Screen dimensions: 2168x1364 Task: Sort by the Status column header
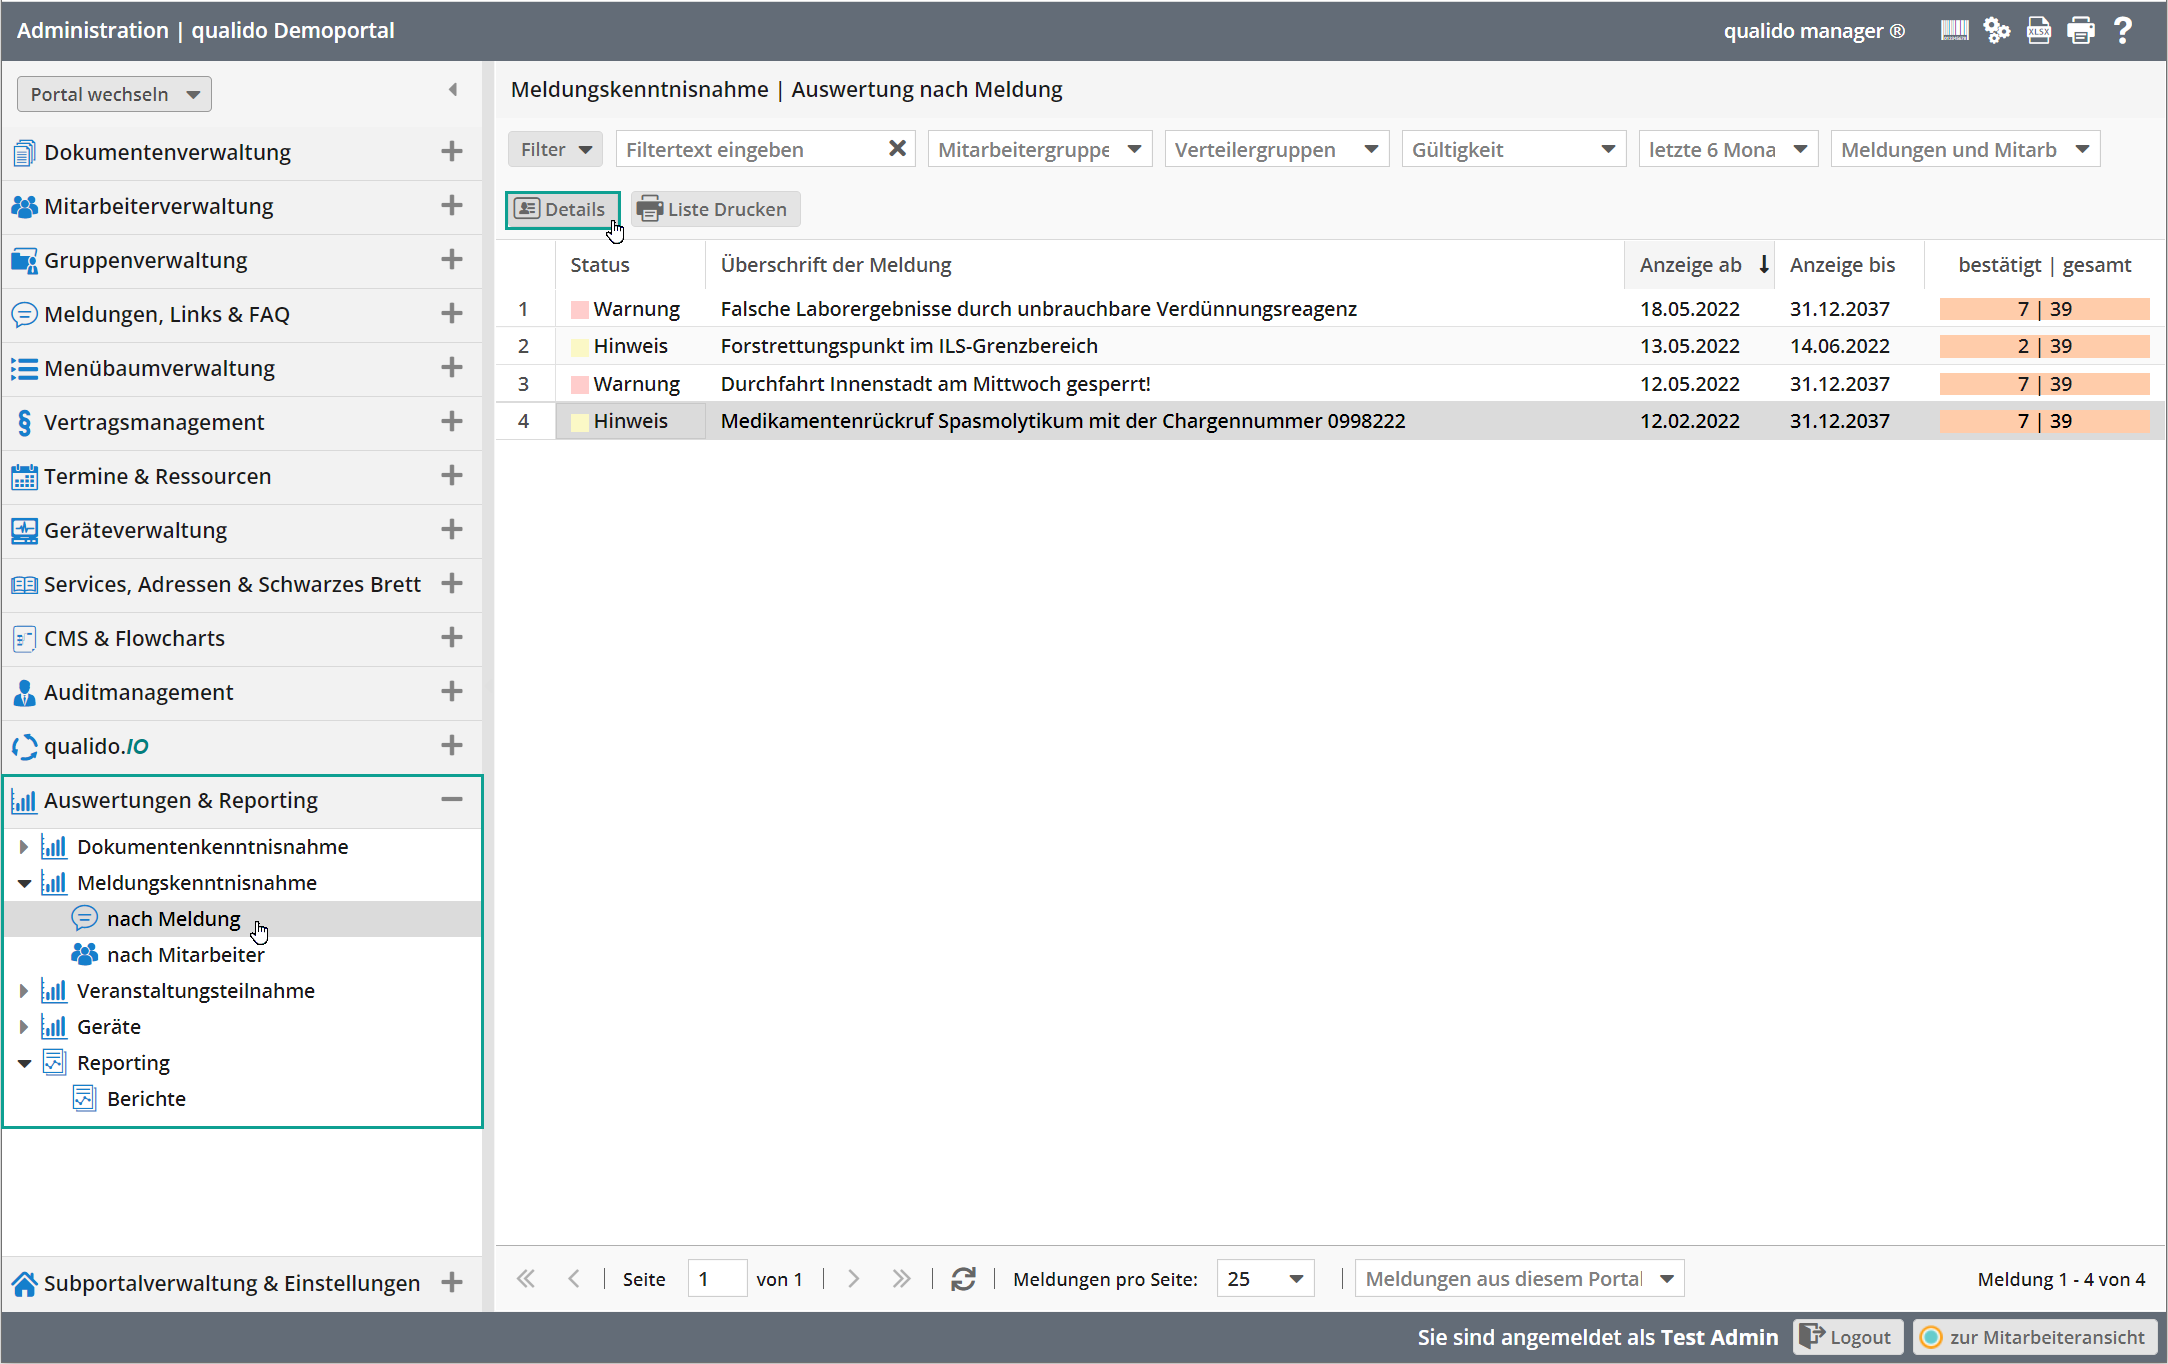pos(631,264)
